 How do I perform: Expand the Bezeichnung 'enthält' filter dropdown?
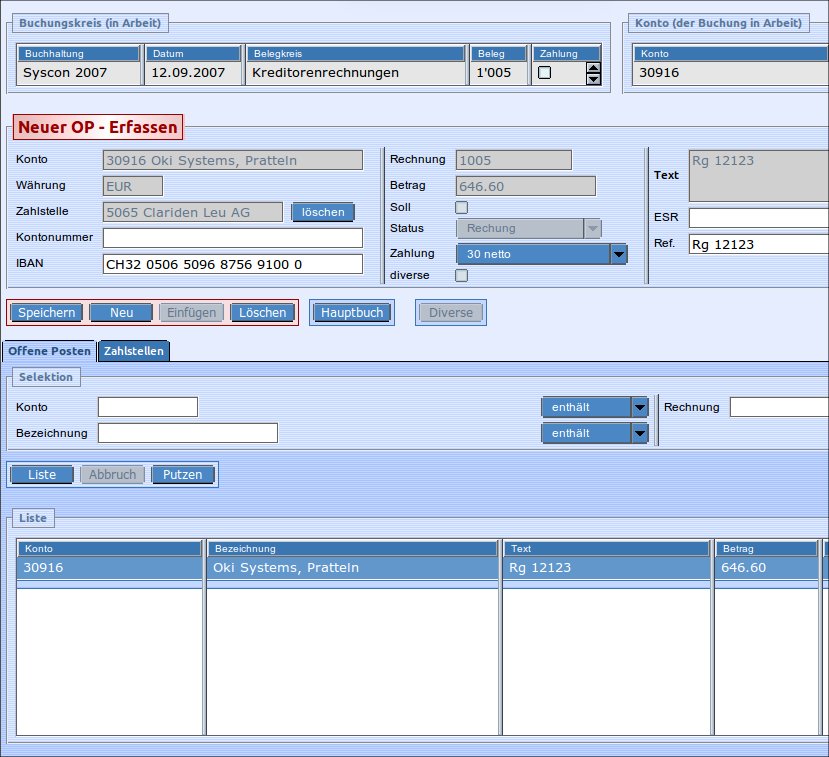(640, 433)
